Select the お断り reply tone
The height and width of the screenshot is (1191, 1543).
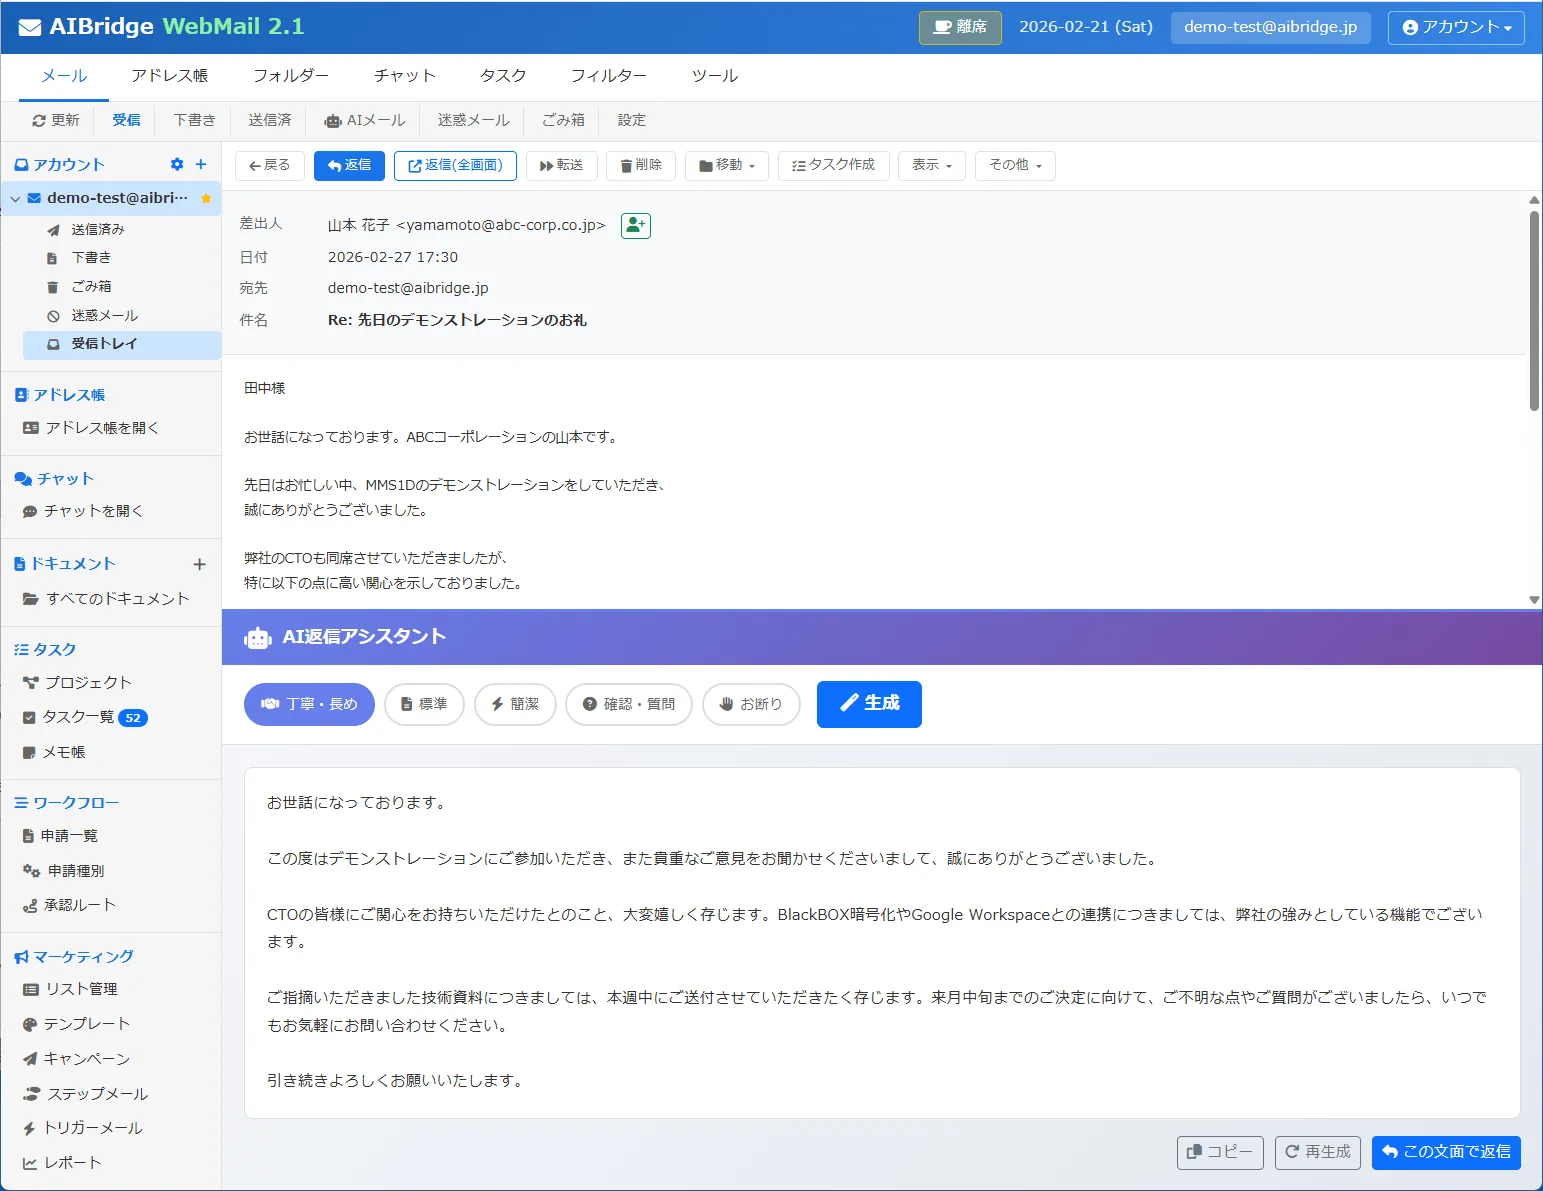(751, 704)
